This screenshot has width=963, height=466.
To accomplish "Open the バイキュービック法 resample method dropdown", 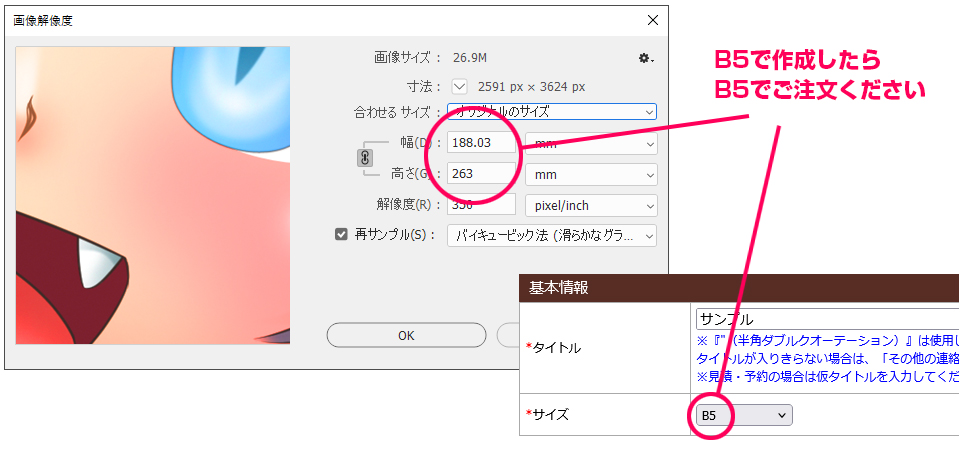I will pos(552,236).
